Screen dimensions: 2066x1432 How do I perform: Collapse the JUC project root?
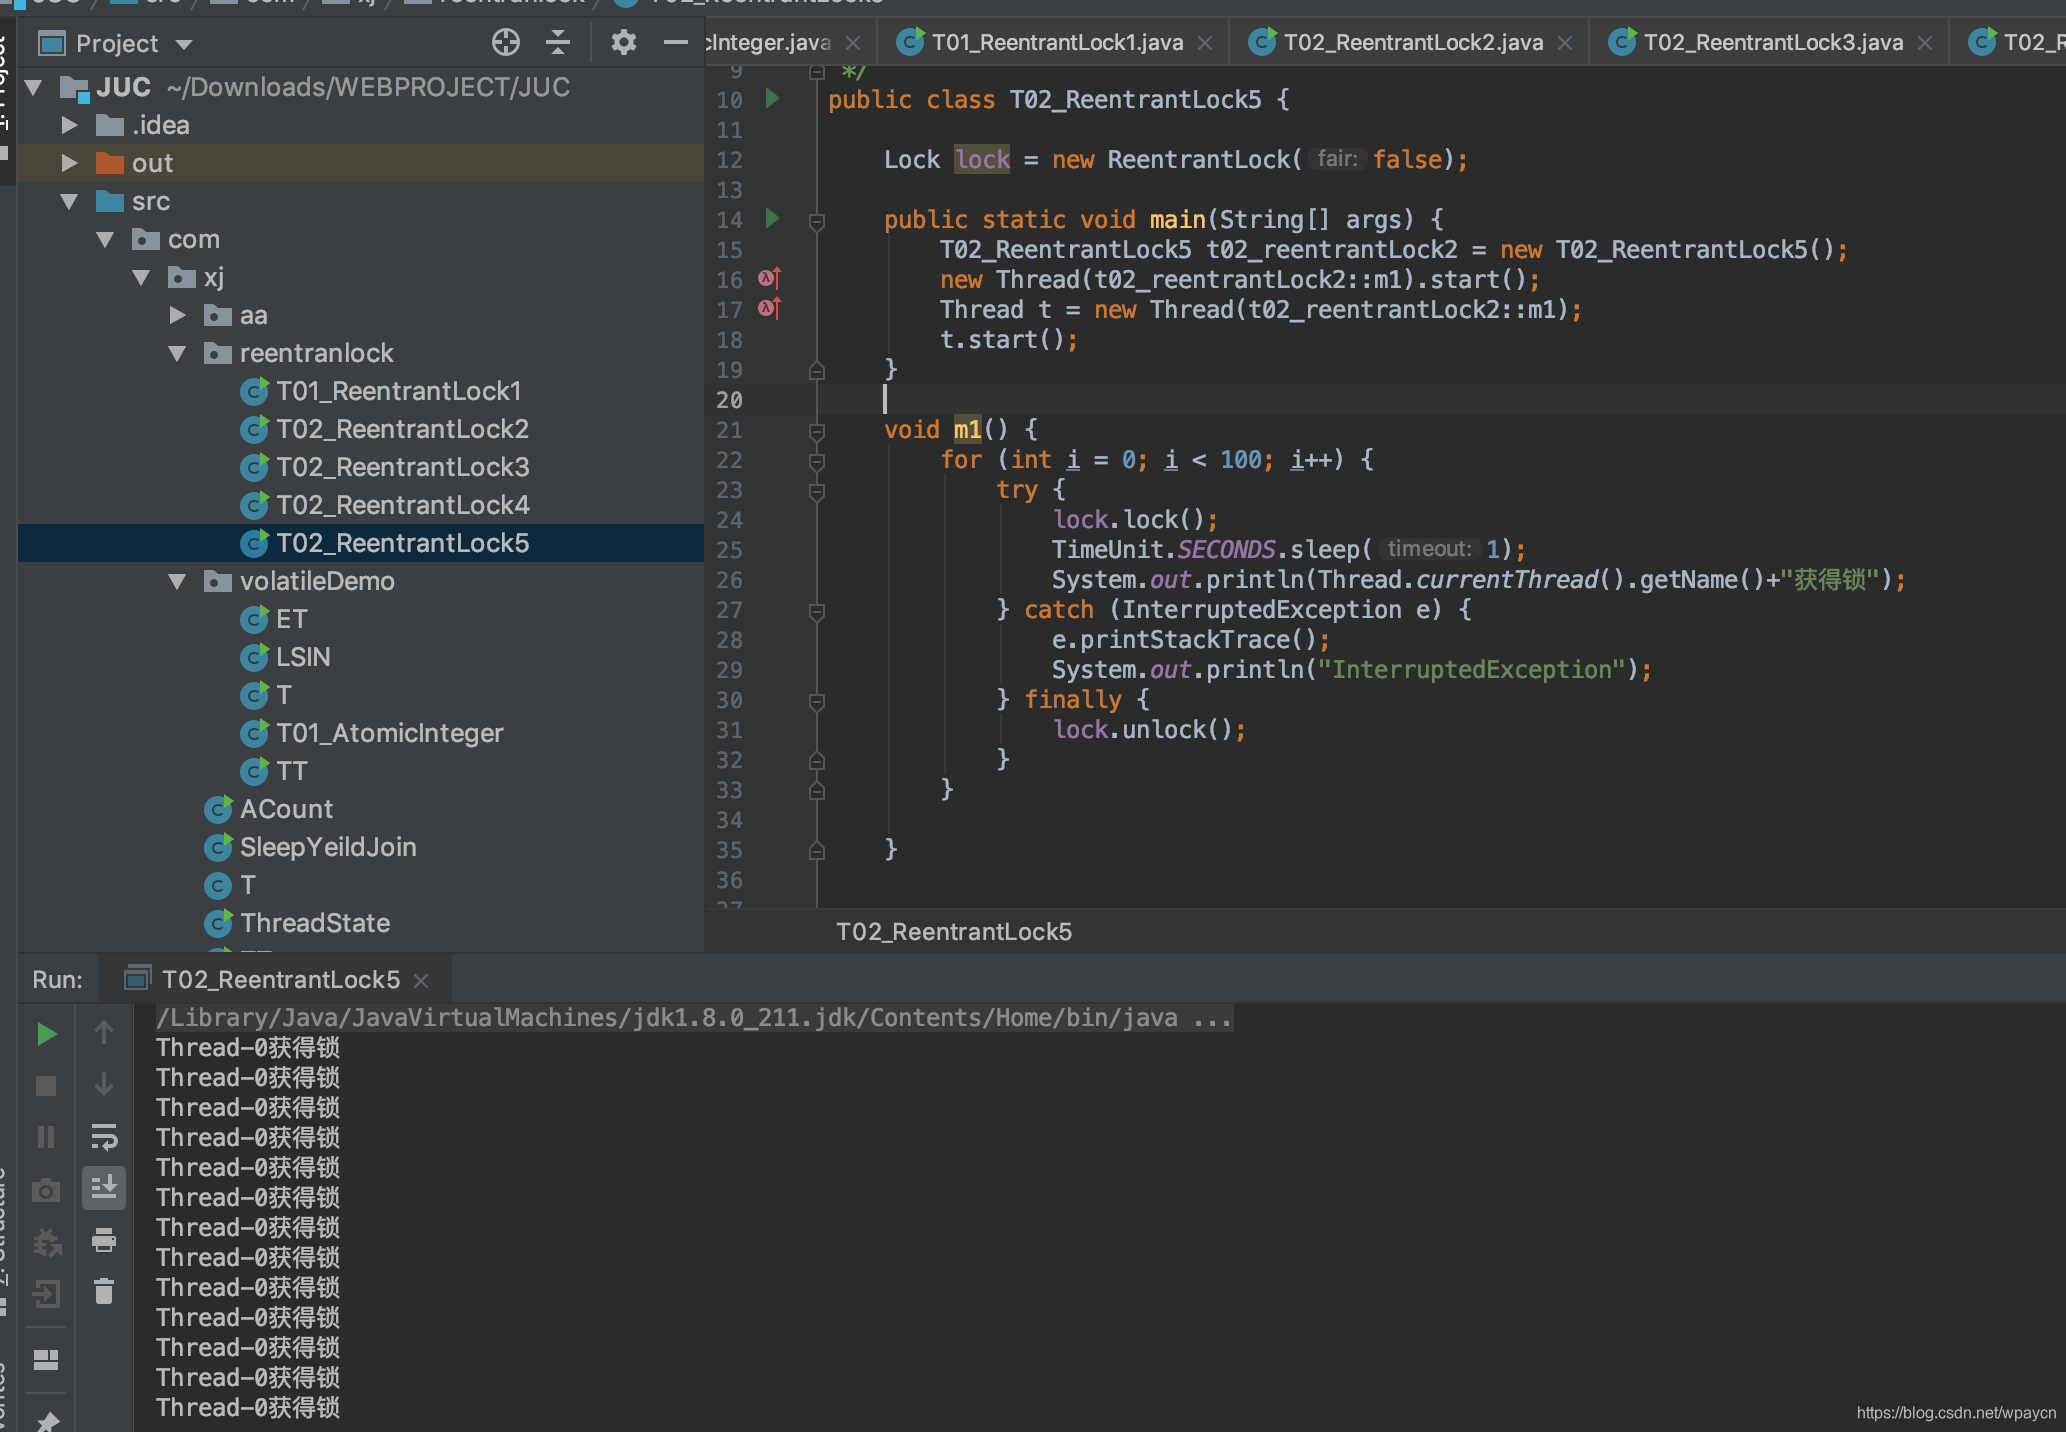[x=33, y=87]
